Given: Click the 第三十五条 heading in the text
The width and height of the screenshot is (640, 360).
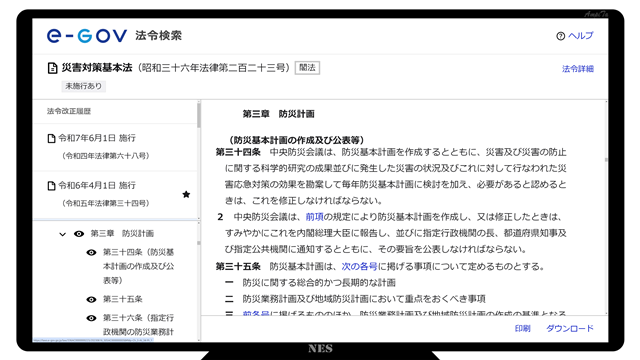Looking at the screenshot, I should (238, 267).
